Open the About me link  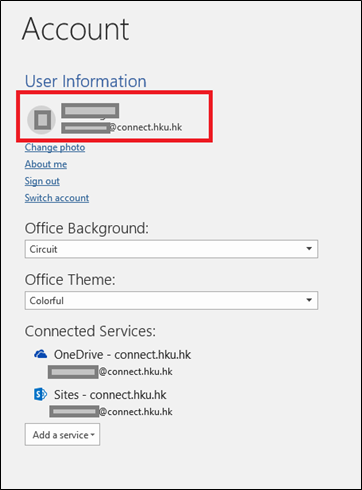click(46, 164)
